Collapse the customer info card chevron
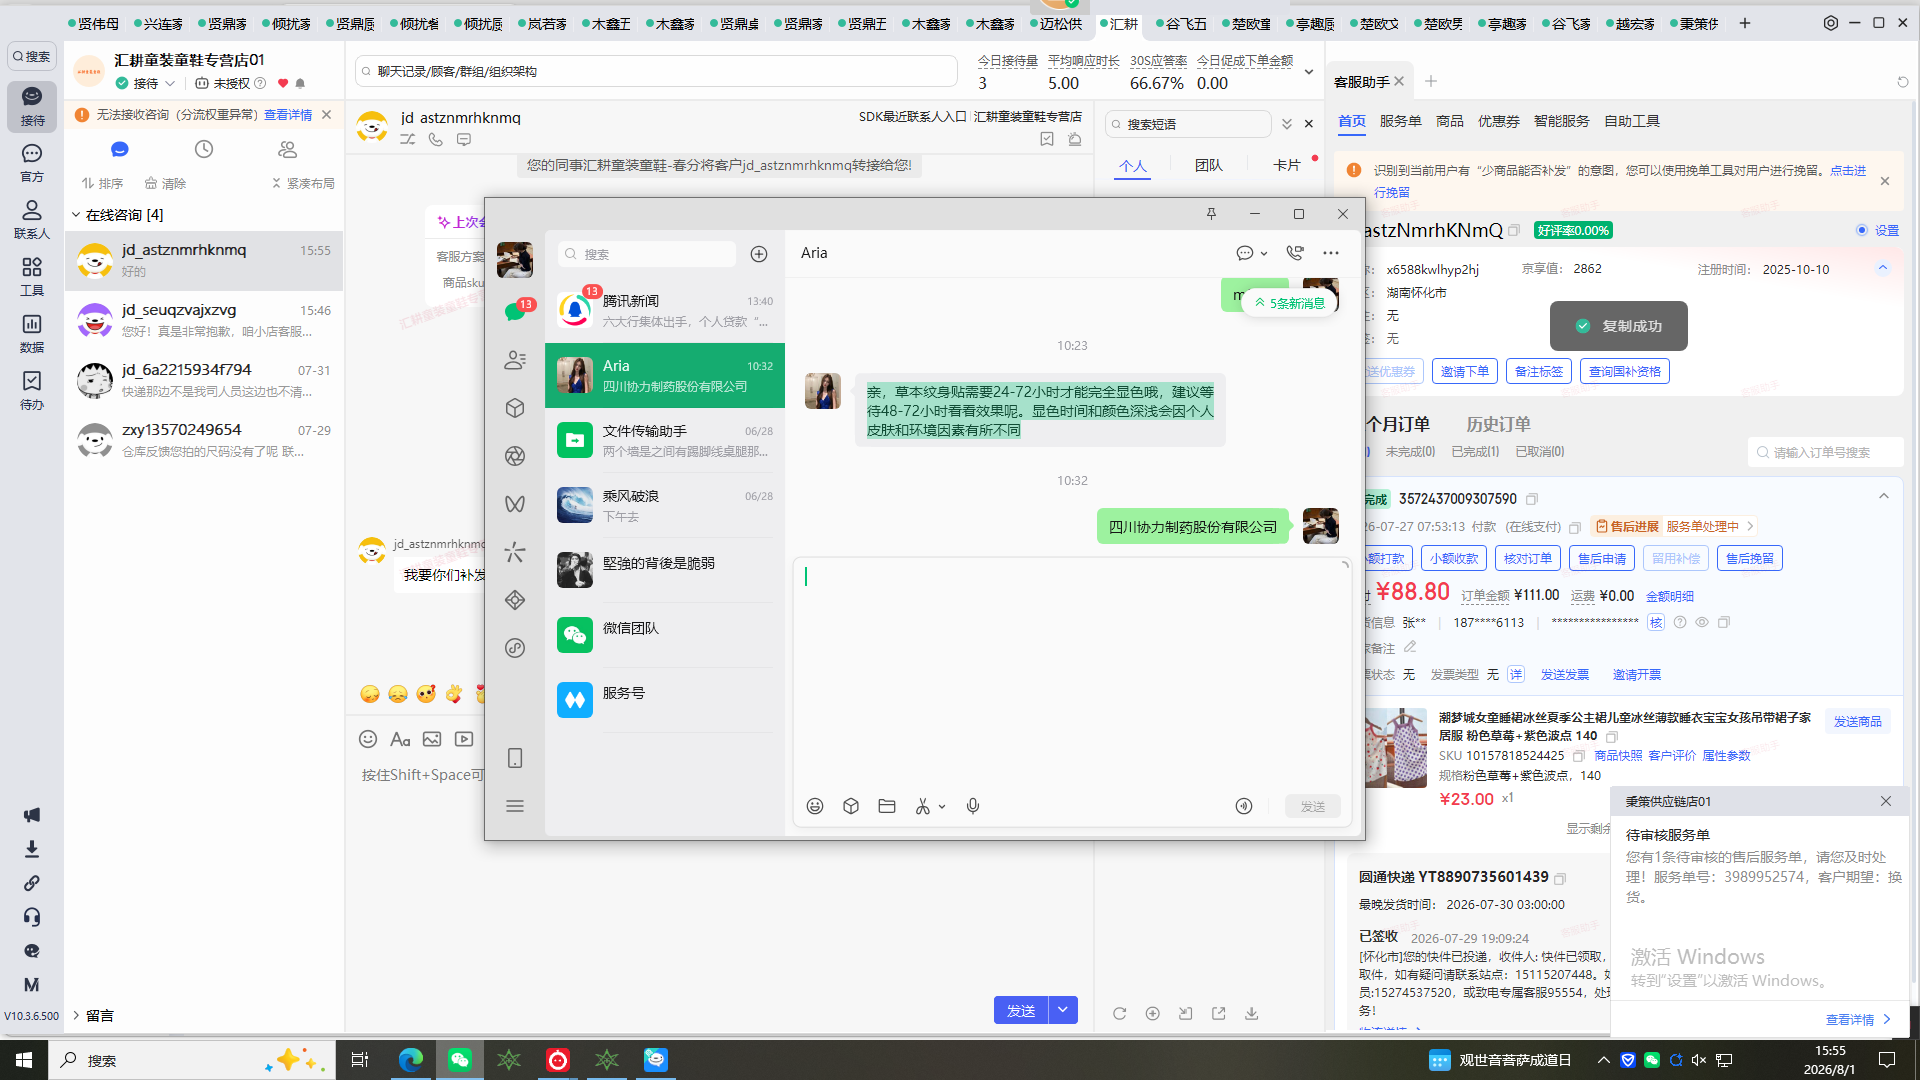The width and height of the screenshot is (1920, 1080). point(1883,268)
